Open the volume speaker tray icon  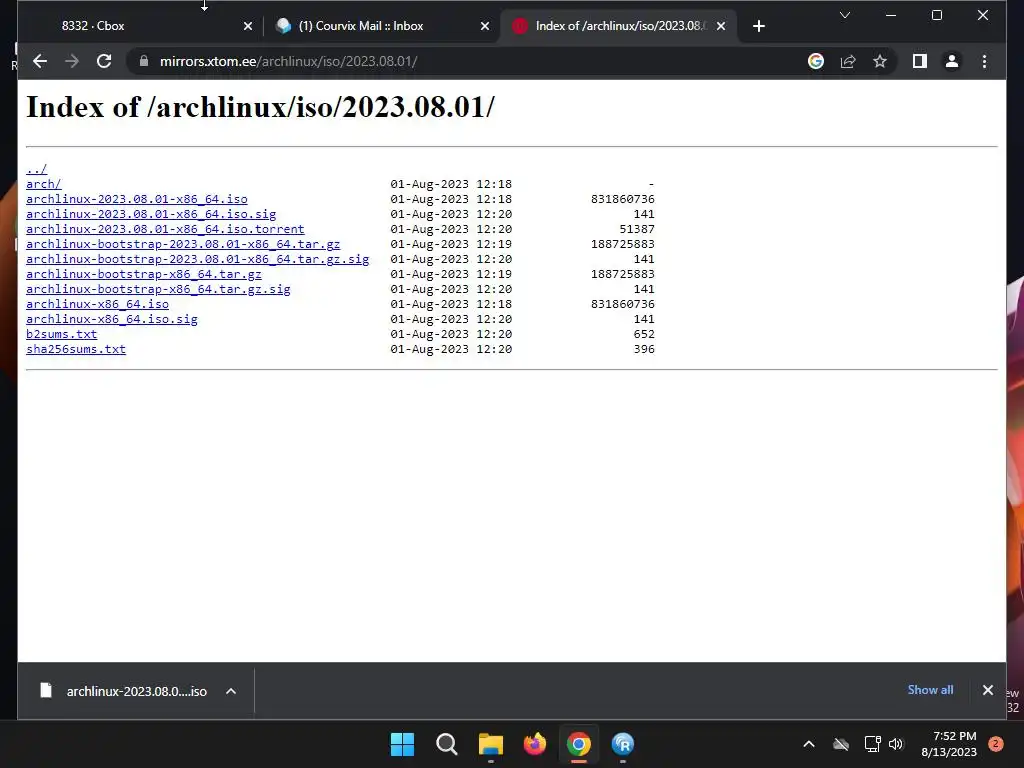(896, 744)
